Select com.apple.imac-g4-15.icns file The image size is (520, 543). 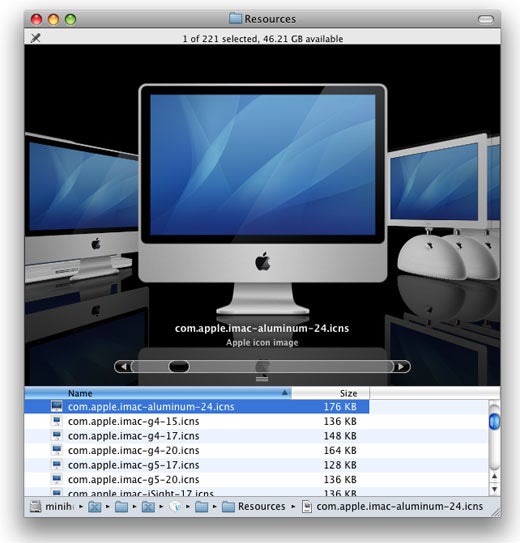tap(133, 421)
